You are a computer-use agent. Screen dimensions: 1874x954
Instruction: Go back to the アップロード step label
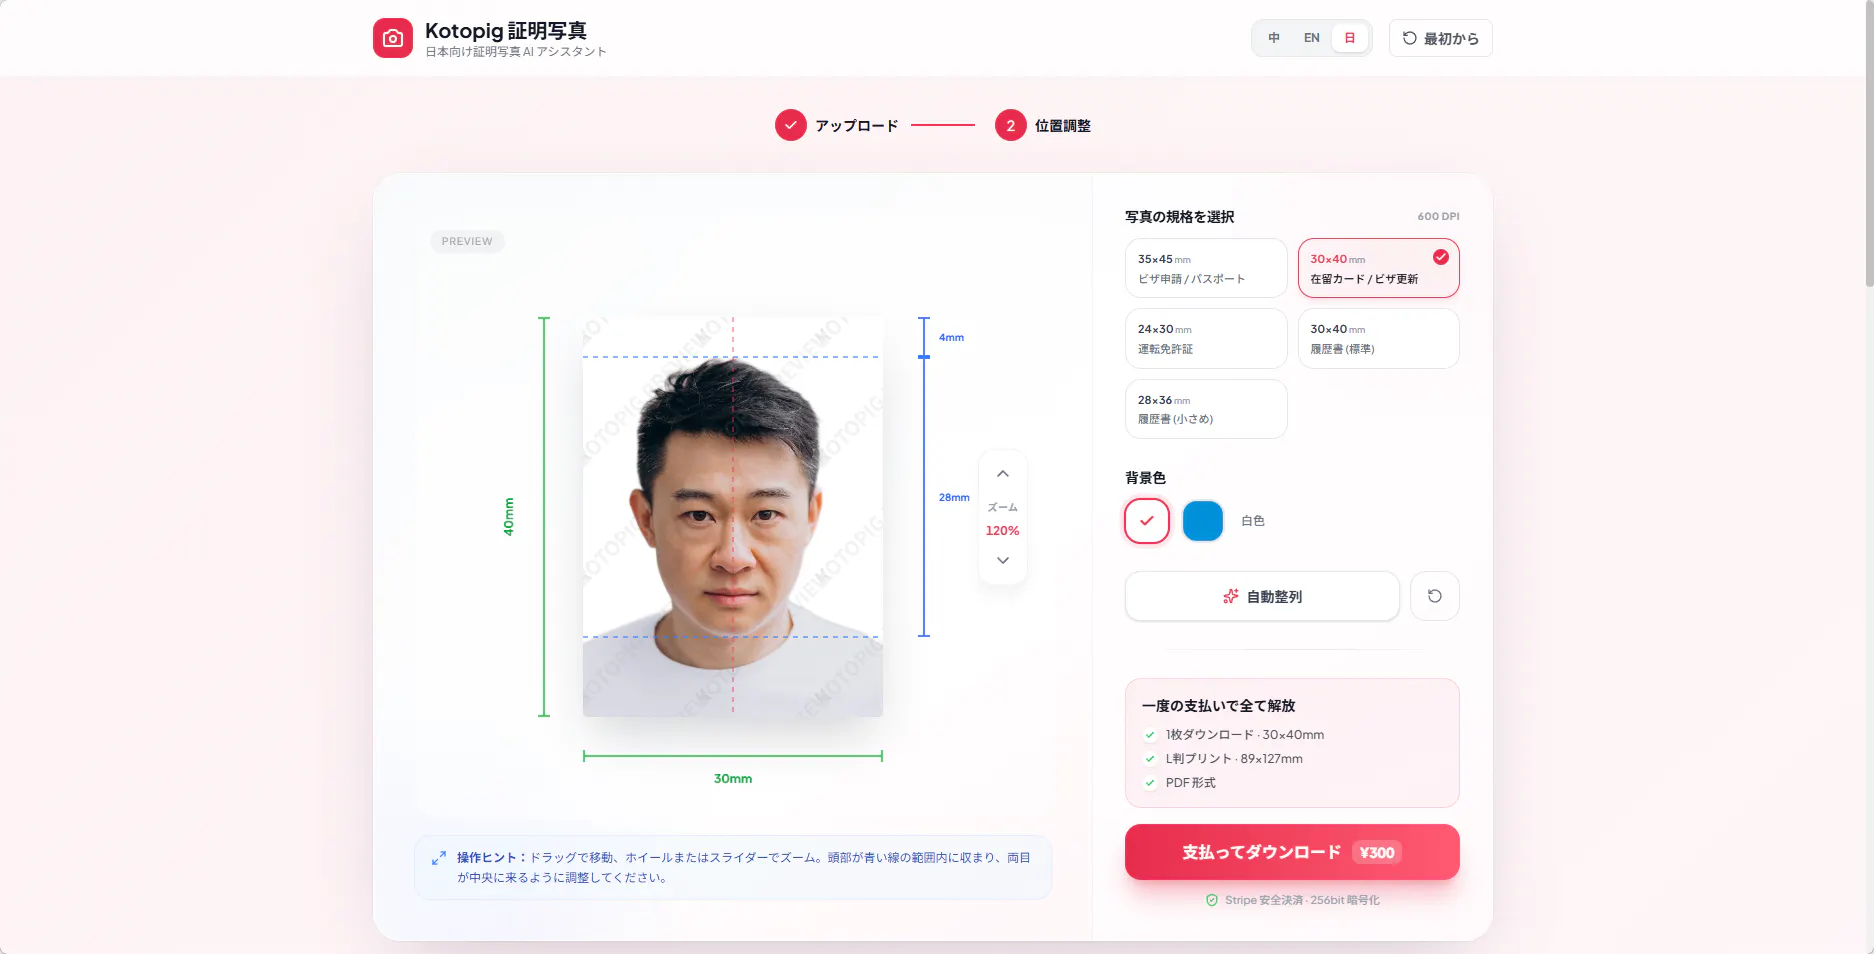[856, 126]
